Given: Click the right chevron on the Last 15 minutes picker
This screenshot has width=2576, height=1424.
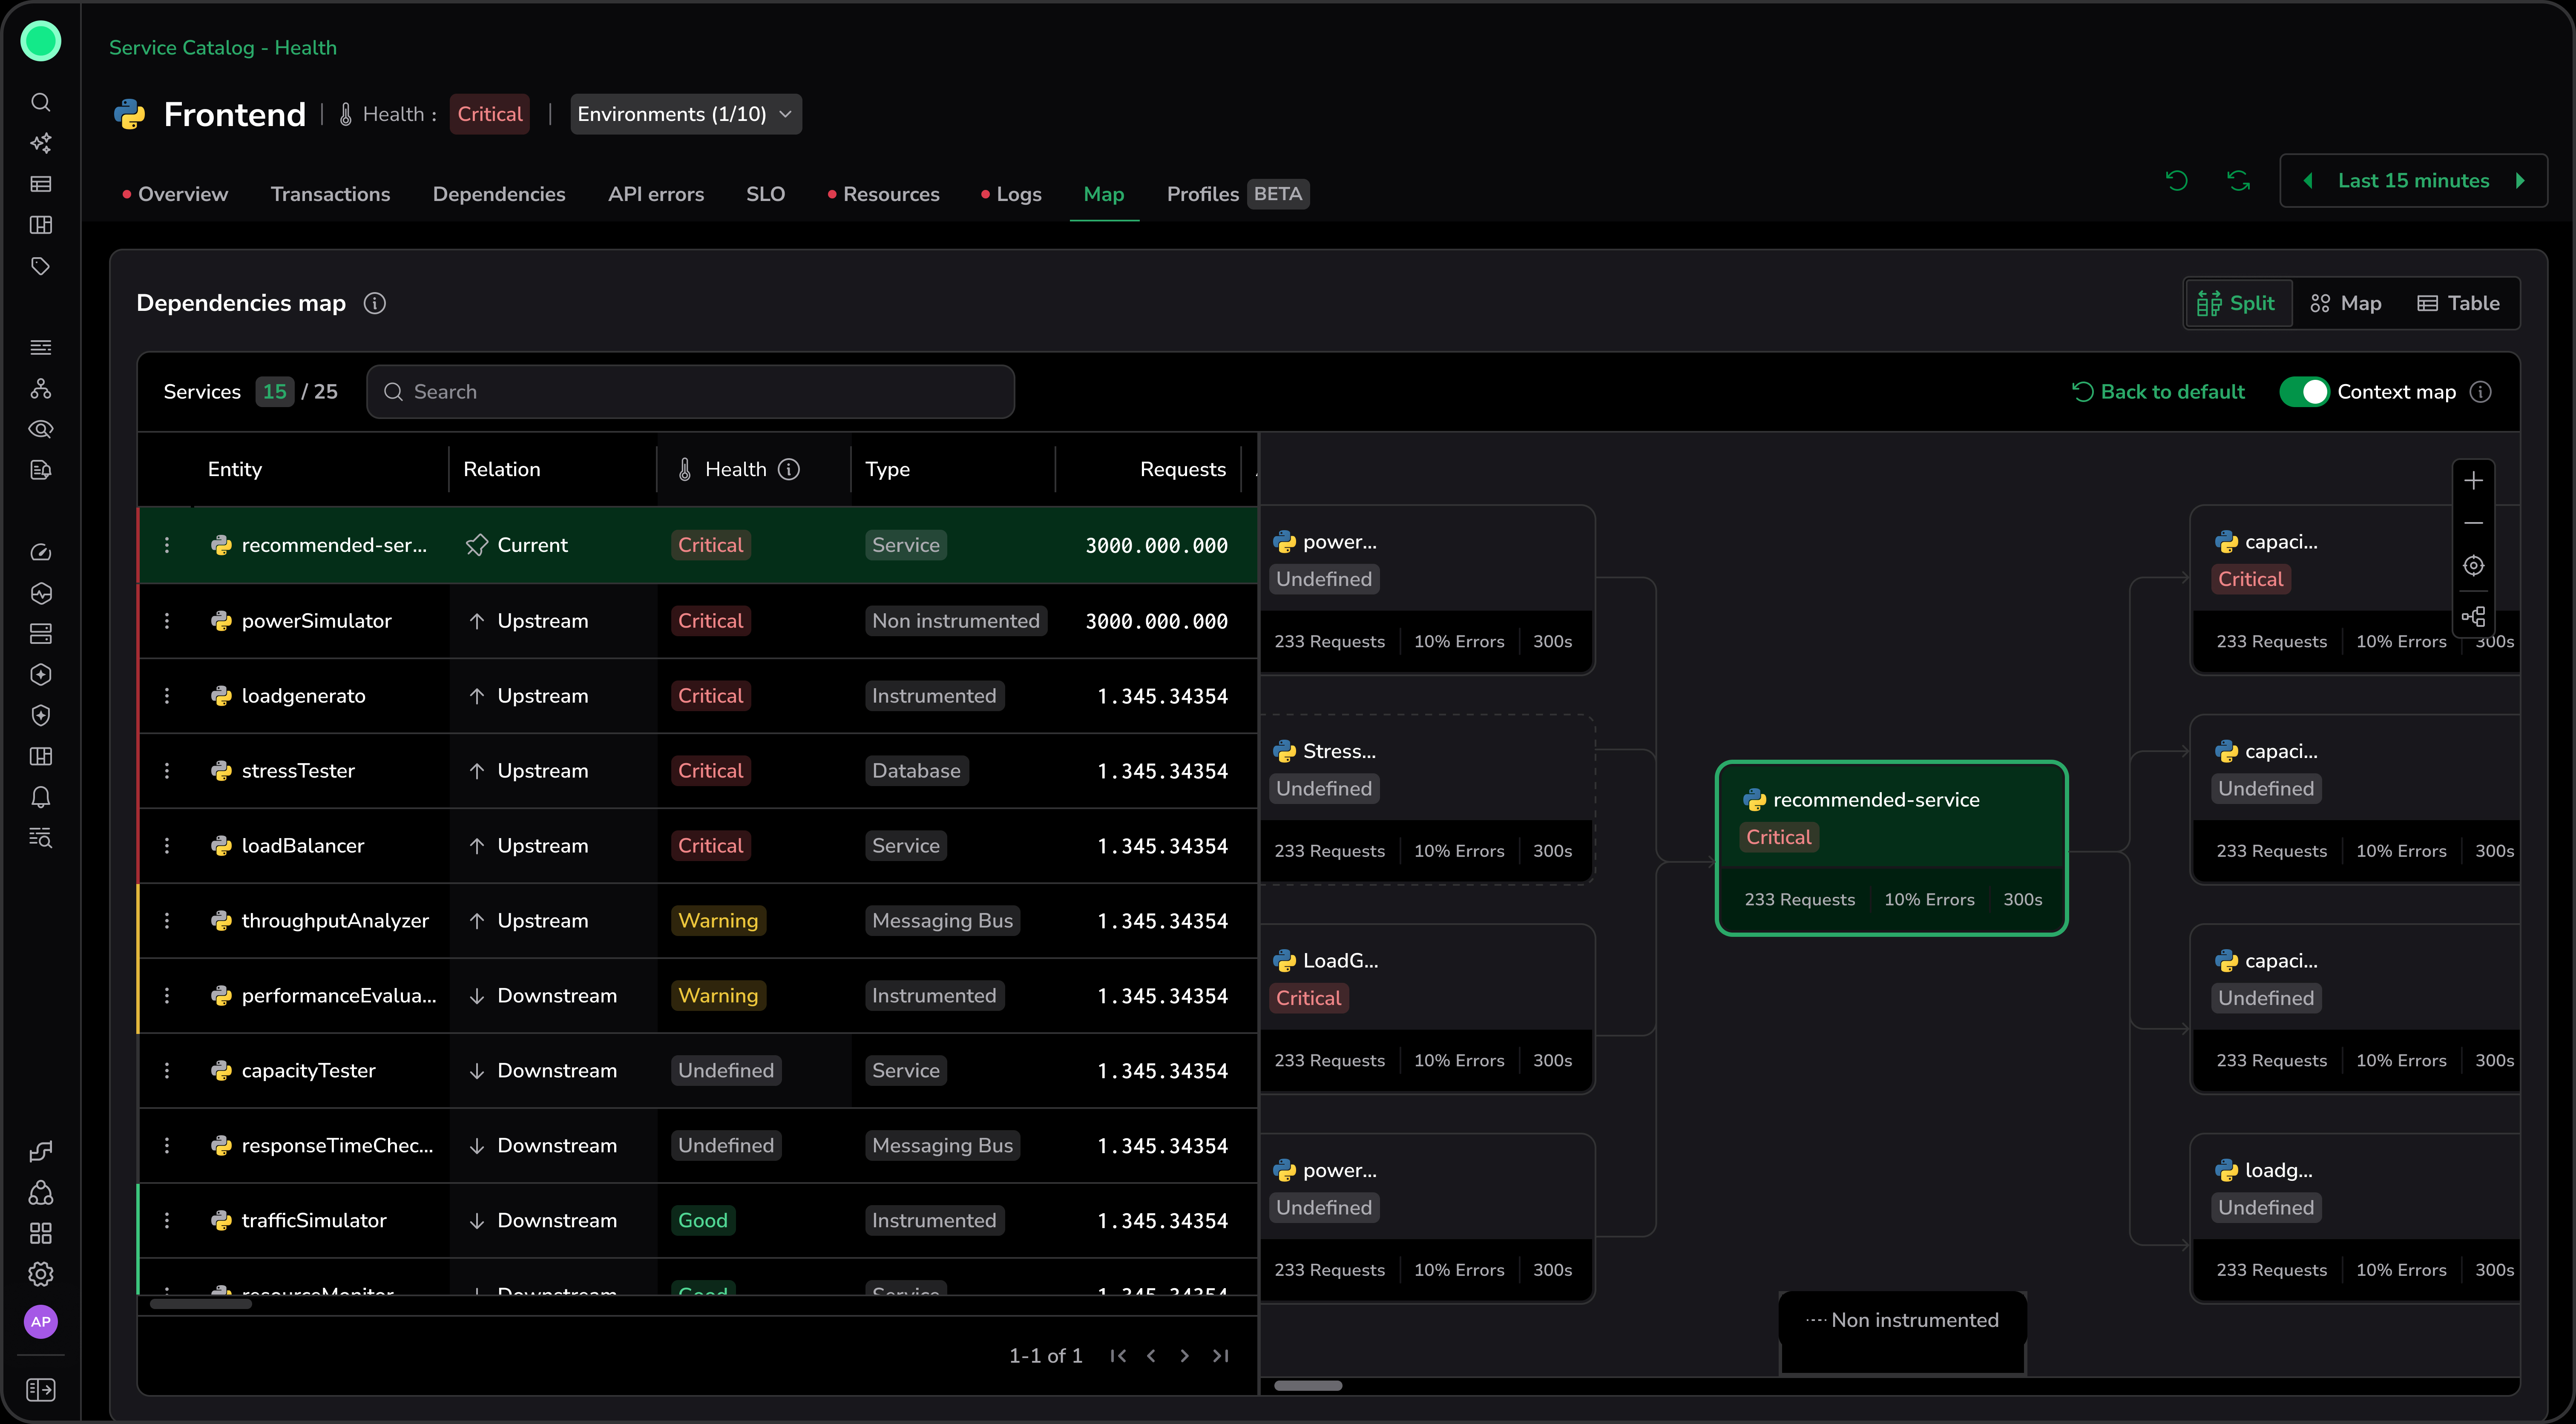Looking at the screenshot, I should [2522, 181].
